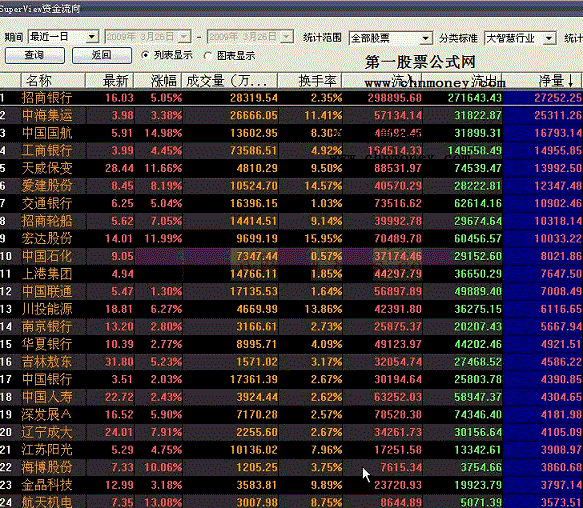
Task: Select row 宏达股份
Action: pyautogui.click(x=292, y=238)
